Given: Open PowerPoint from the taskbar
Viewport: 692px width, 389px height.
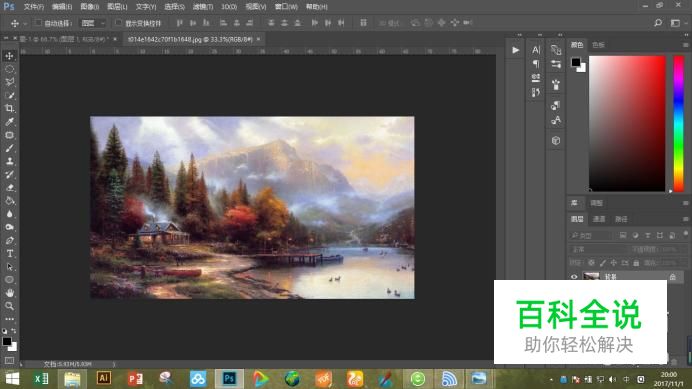Looking at the screenshot, I should tap(135, 379).
